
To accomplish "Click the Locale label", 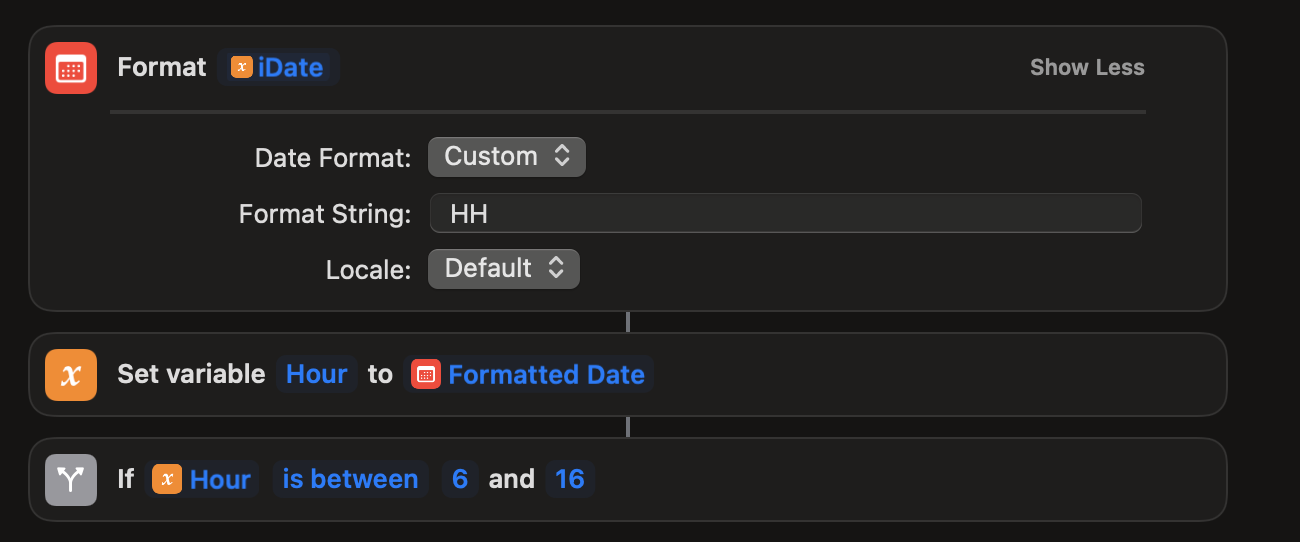I will click(x=368, y=270).
